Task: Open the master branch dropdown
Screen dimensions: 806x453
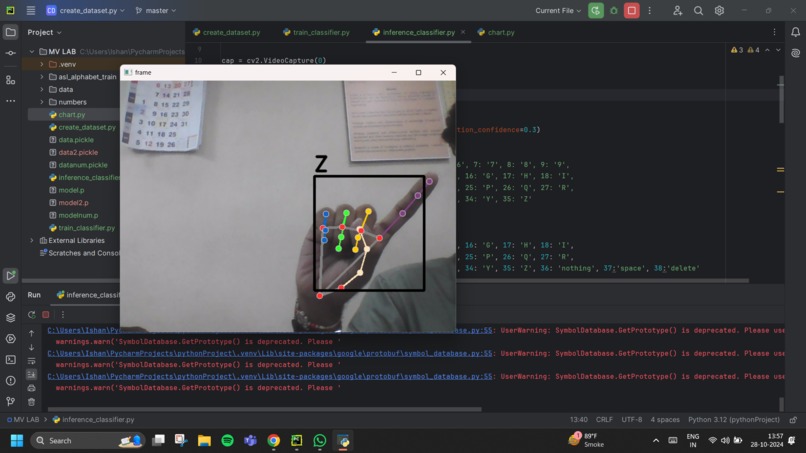Action: point(156,10)
